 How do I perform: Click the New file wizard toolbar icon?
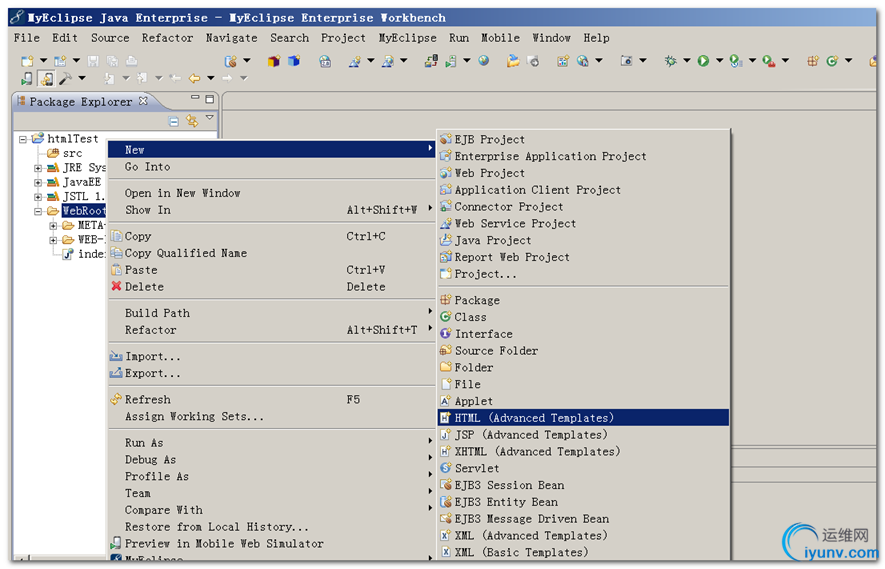[28, 61]
